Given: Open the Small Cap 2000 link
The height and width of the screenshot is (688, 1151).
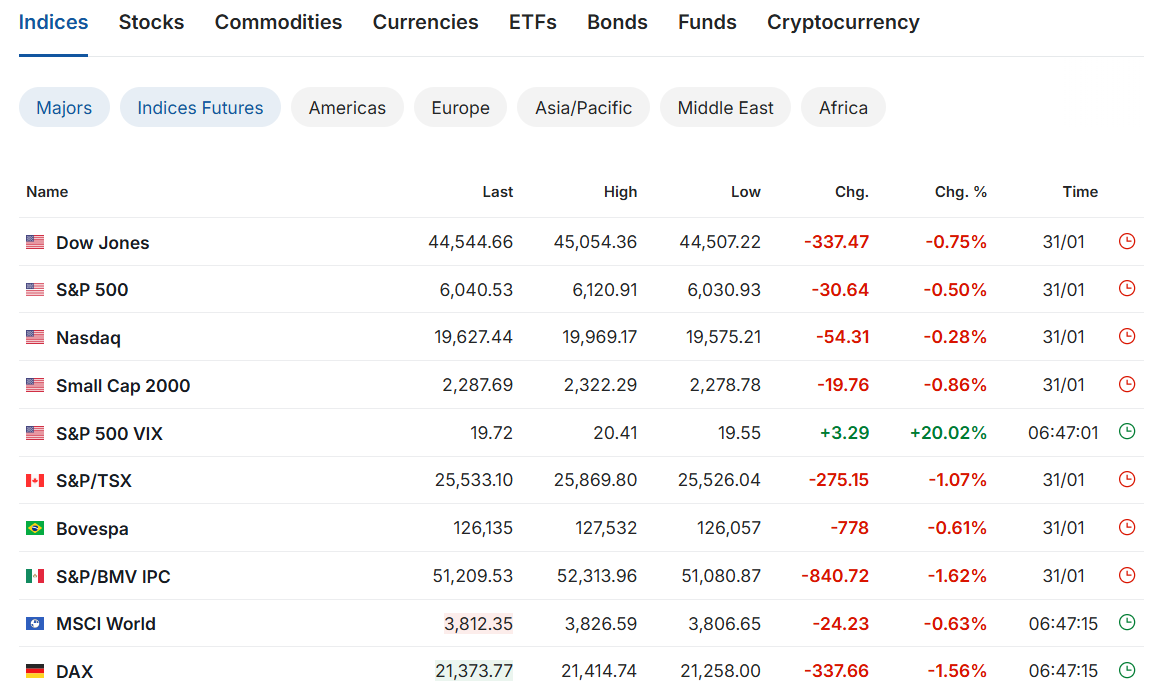Looking at the screenshot, I should tap(123, 386).
